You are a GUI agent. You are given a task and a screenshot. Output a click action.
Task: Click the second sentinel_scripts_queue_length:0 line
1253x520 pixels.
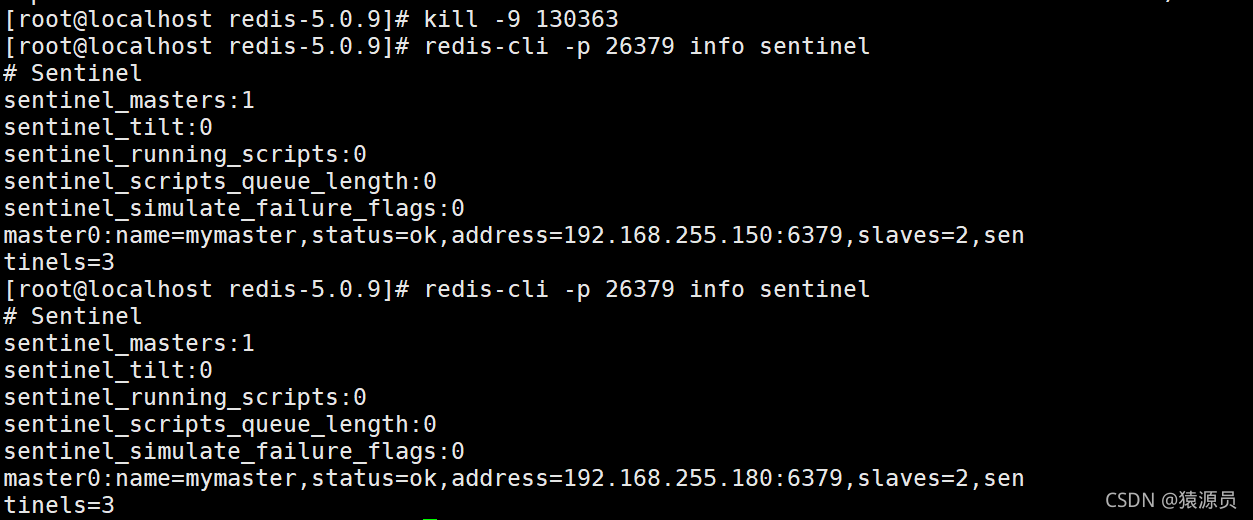220,424
